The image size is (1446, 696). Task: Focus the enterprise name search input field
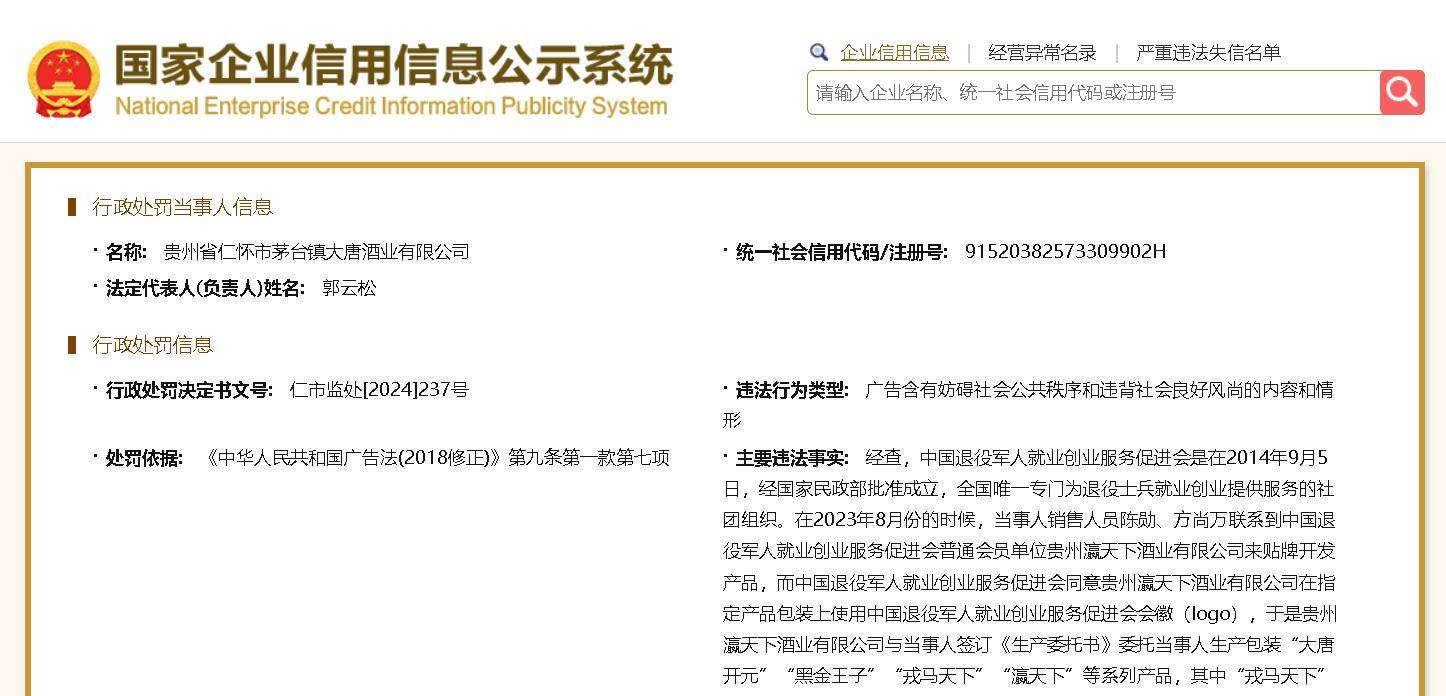pyautogui.click(x=1094, y=93)
